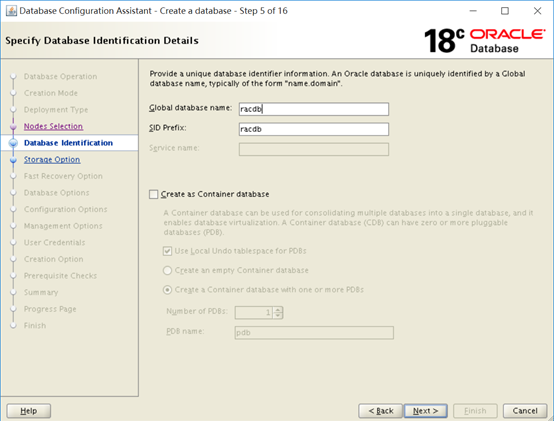This screenshot has width=554, height=421.
Task: Cancel the database creation wizard
Action: (525, 411)
